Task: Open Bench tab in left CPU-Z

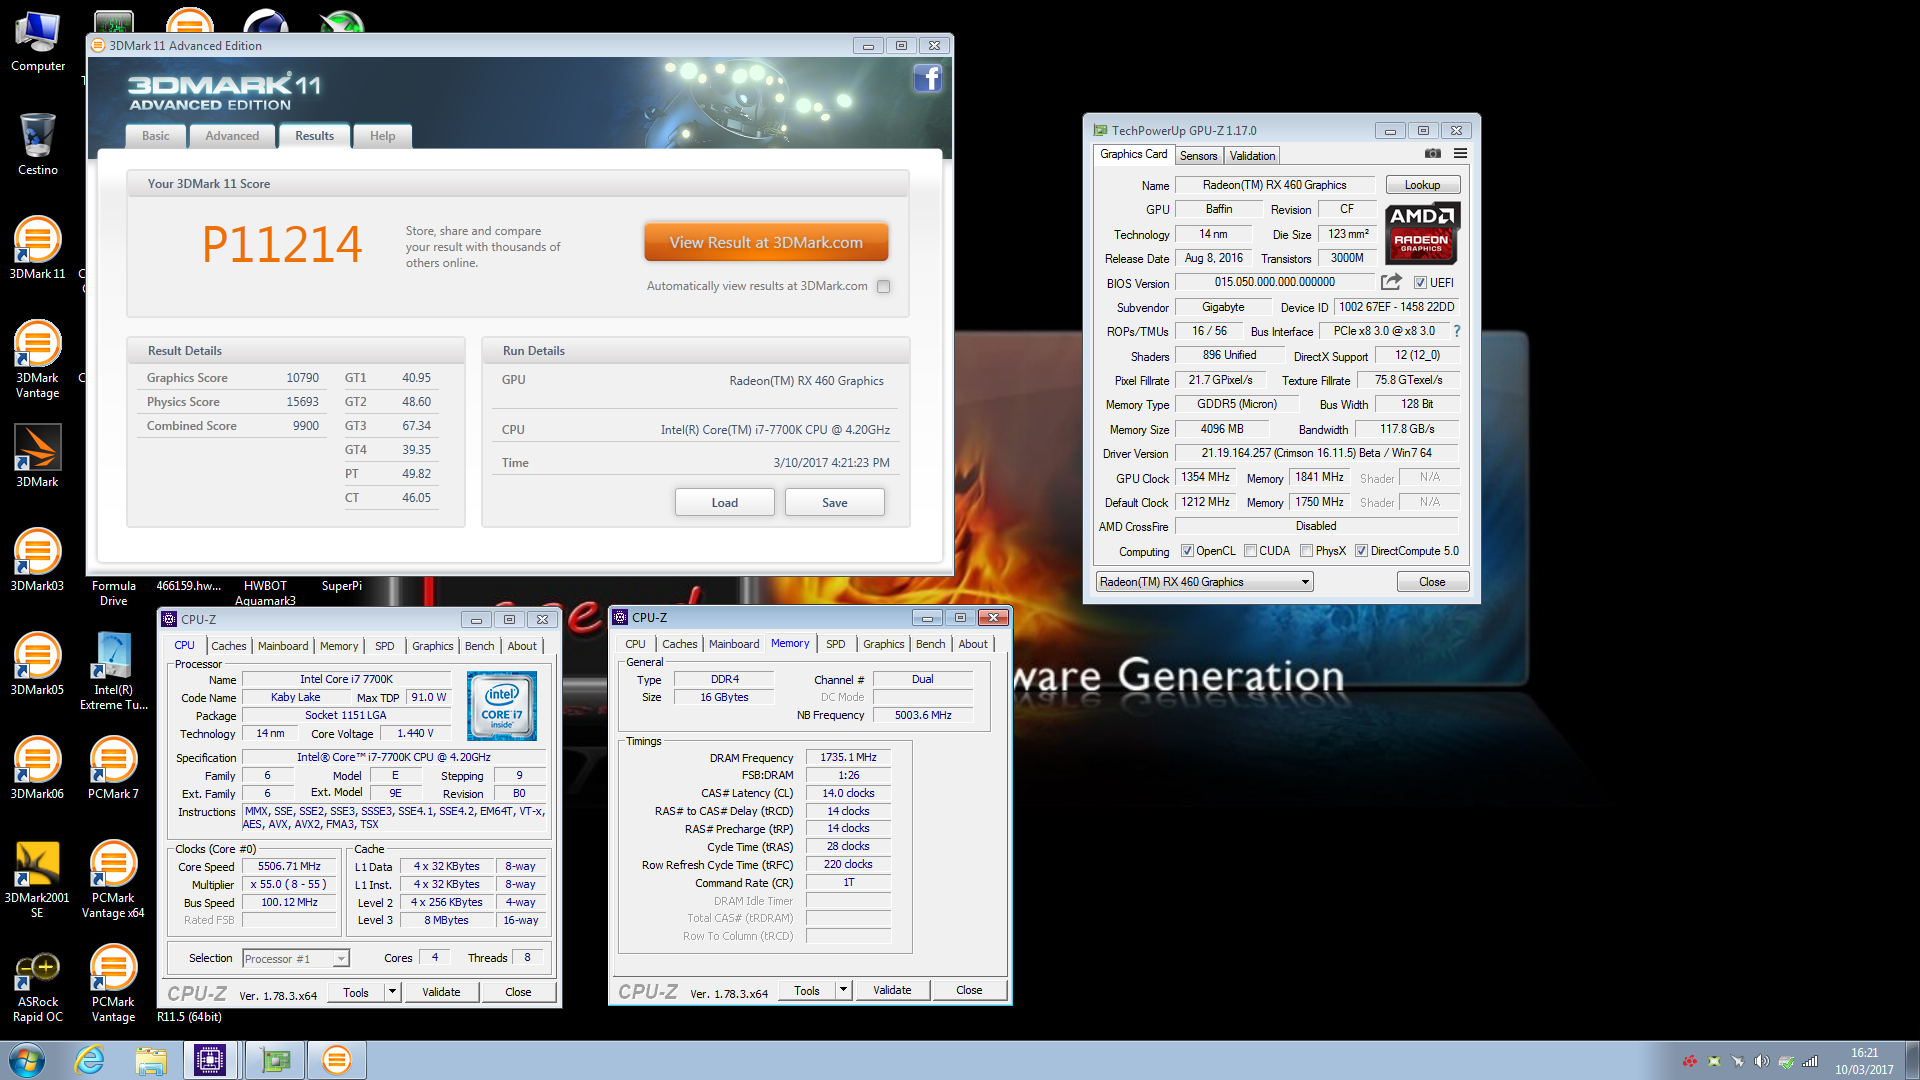Action: point(480,646)
